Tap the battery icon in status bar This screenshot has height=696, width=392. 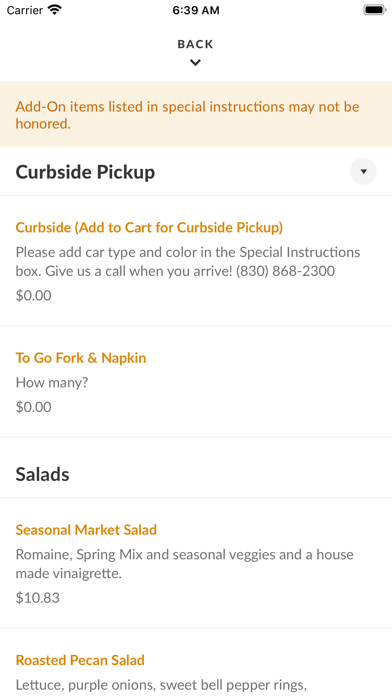point(375,10)
